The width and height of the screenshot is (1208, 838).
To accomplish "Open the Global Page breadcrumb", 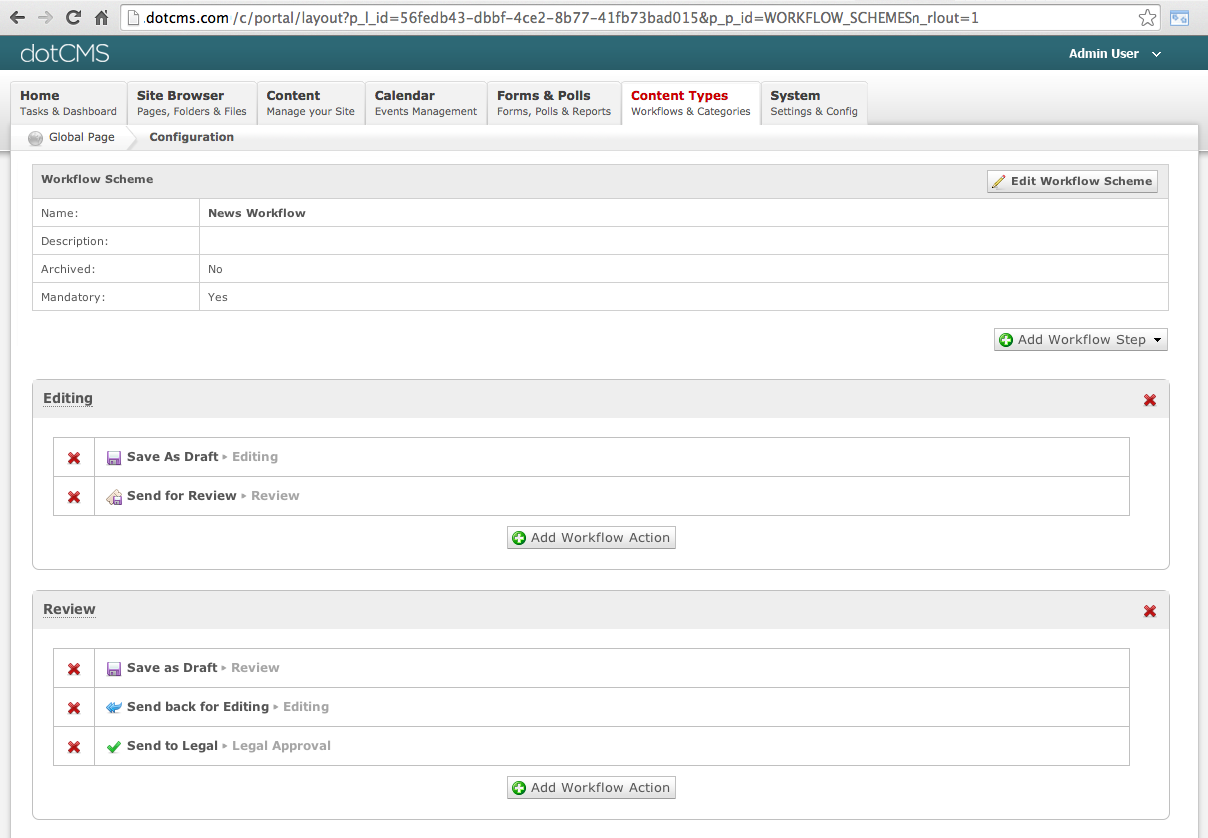I will click(x=81, y=137).
